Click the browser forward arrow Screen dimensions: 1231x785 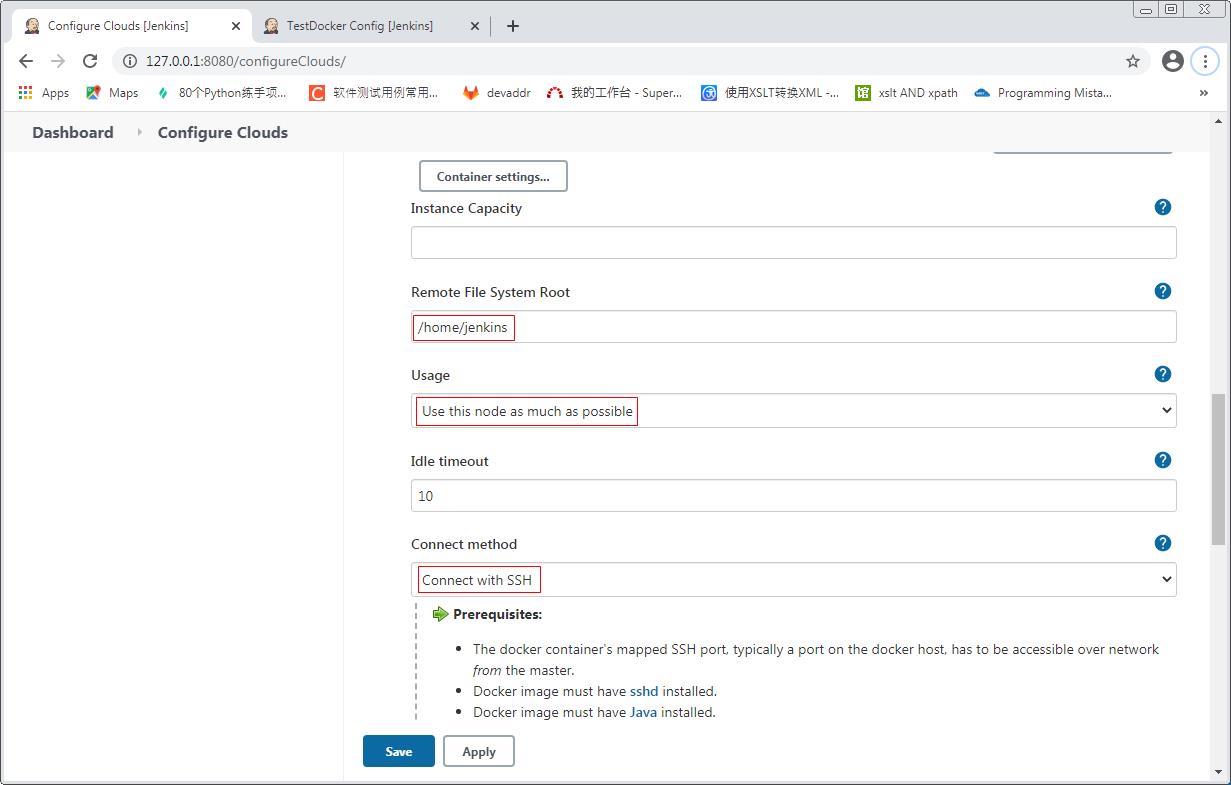[58, 61]
